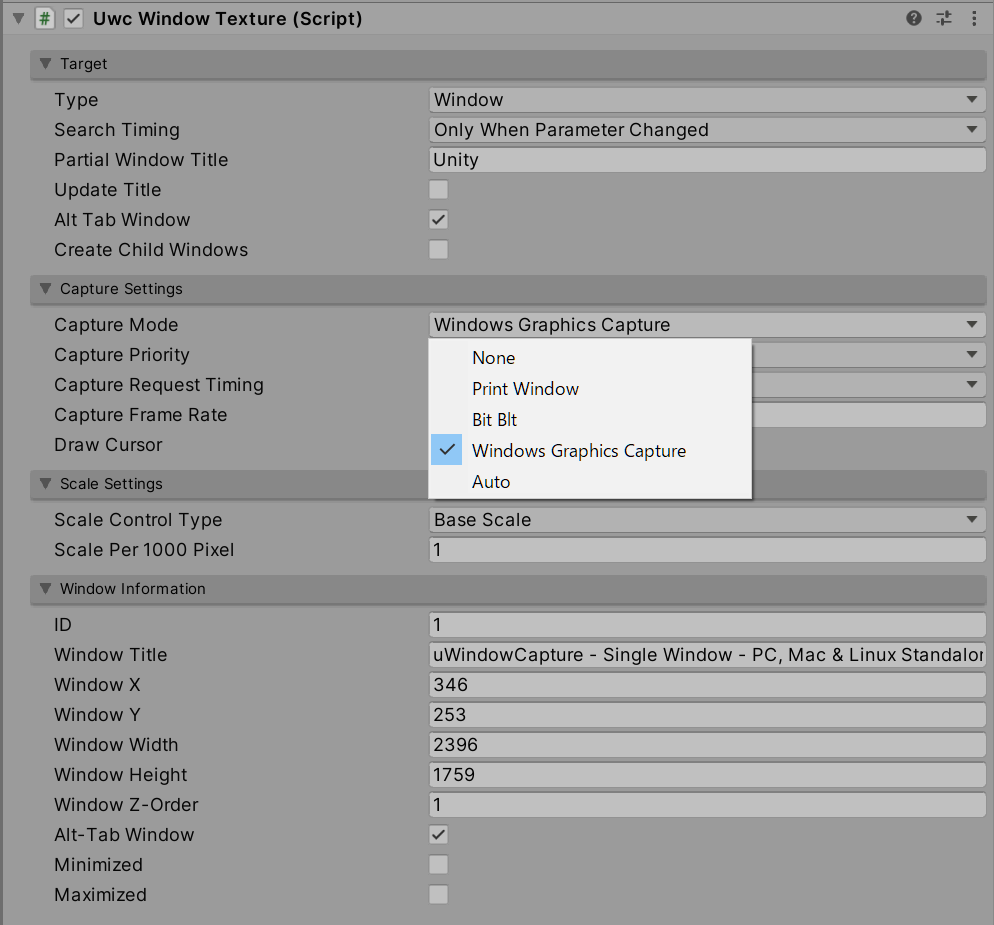Check the Minimized checkbox
Screen dimensions: 994x925
(x=438, y=864)
